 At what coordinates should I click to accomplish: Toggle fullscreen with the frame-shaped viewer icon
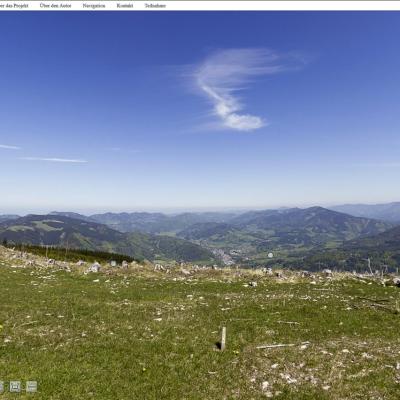click(15, 386)
